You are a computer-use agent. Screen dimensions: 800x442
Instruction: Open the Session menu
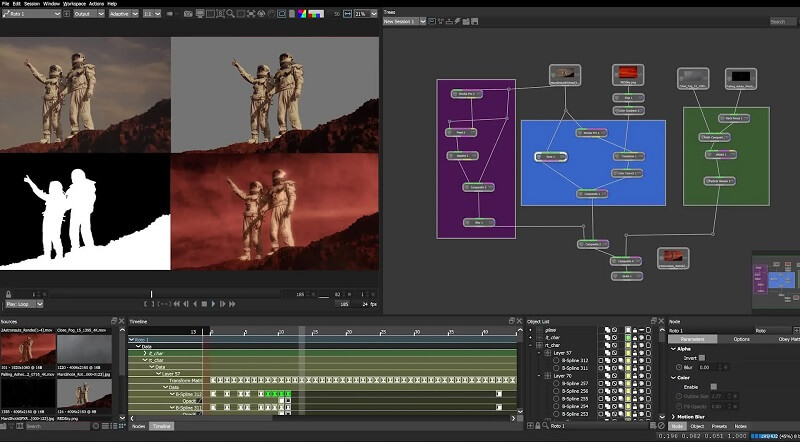(32, 4)
